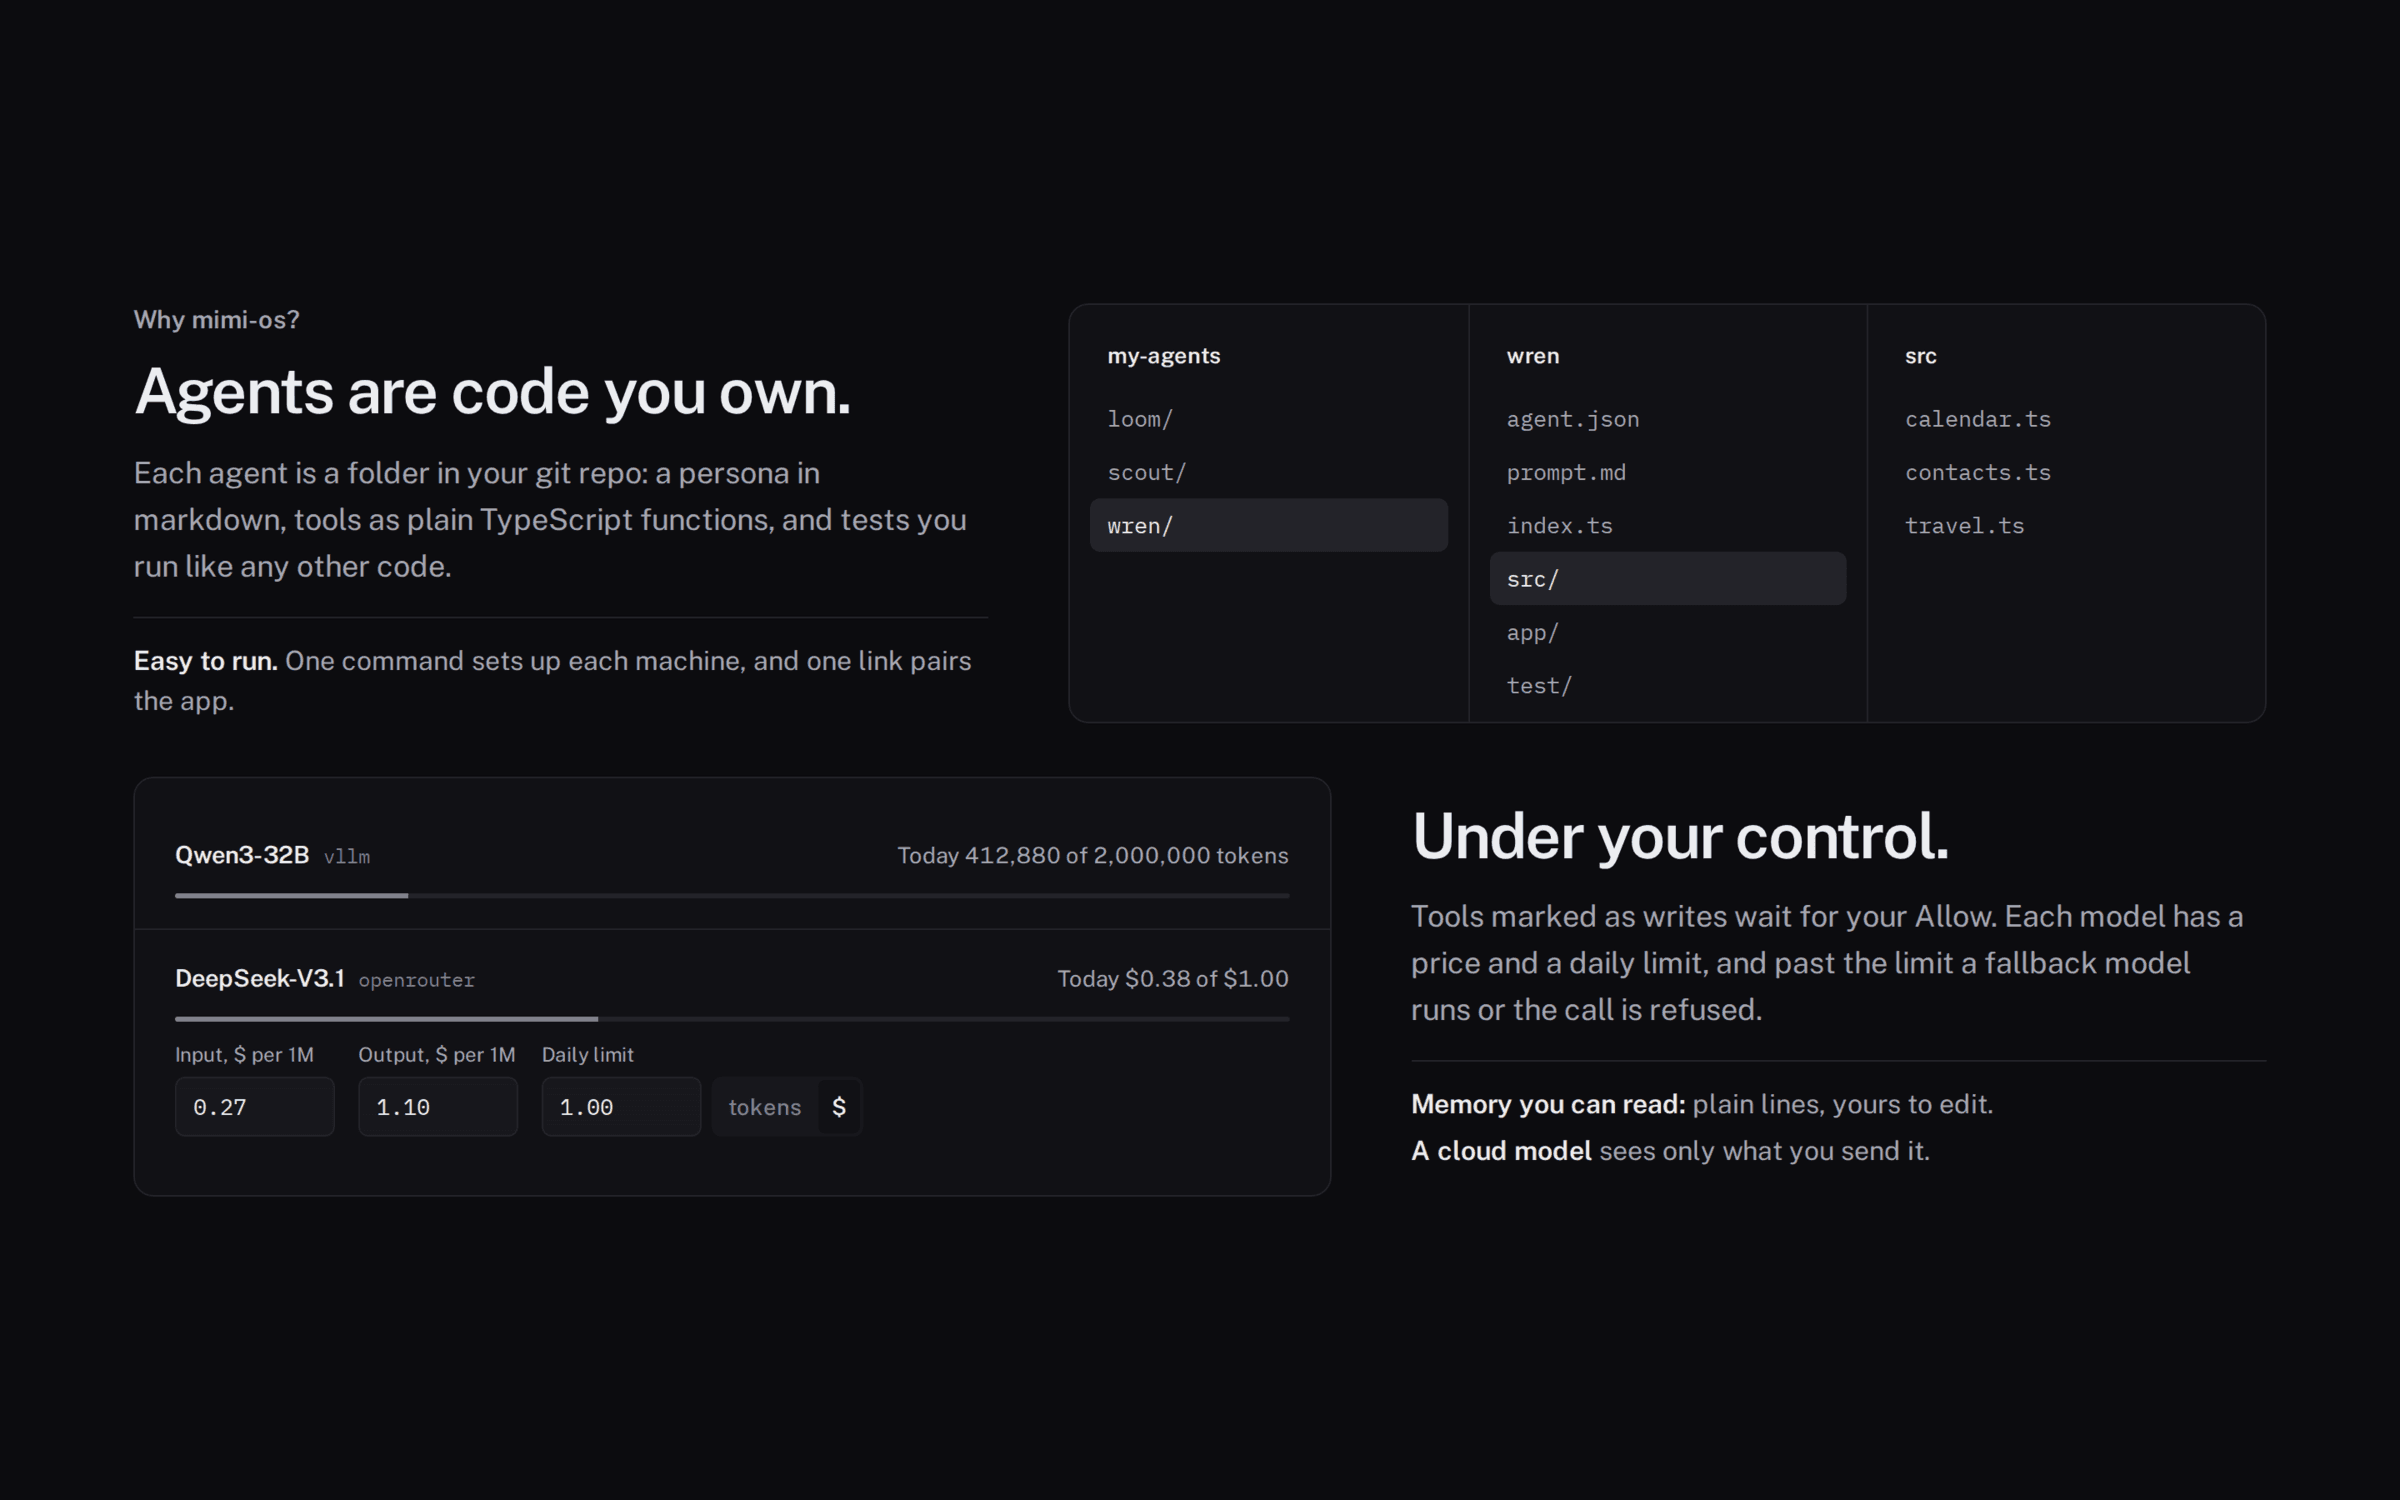Switch daily limit unit to tokens
The image size is (2400, 1500).
765,1107
